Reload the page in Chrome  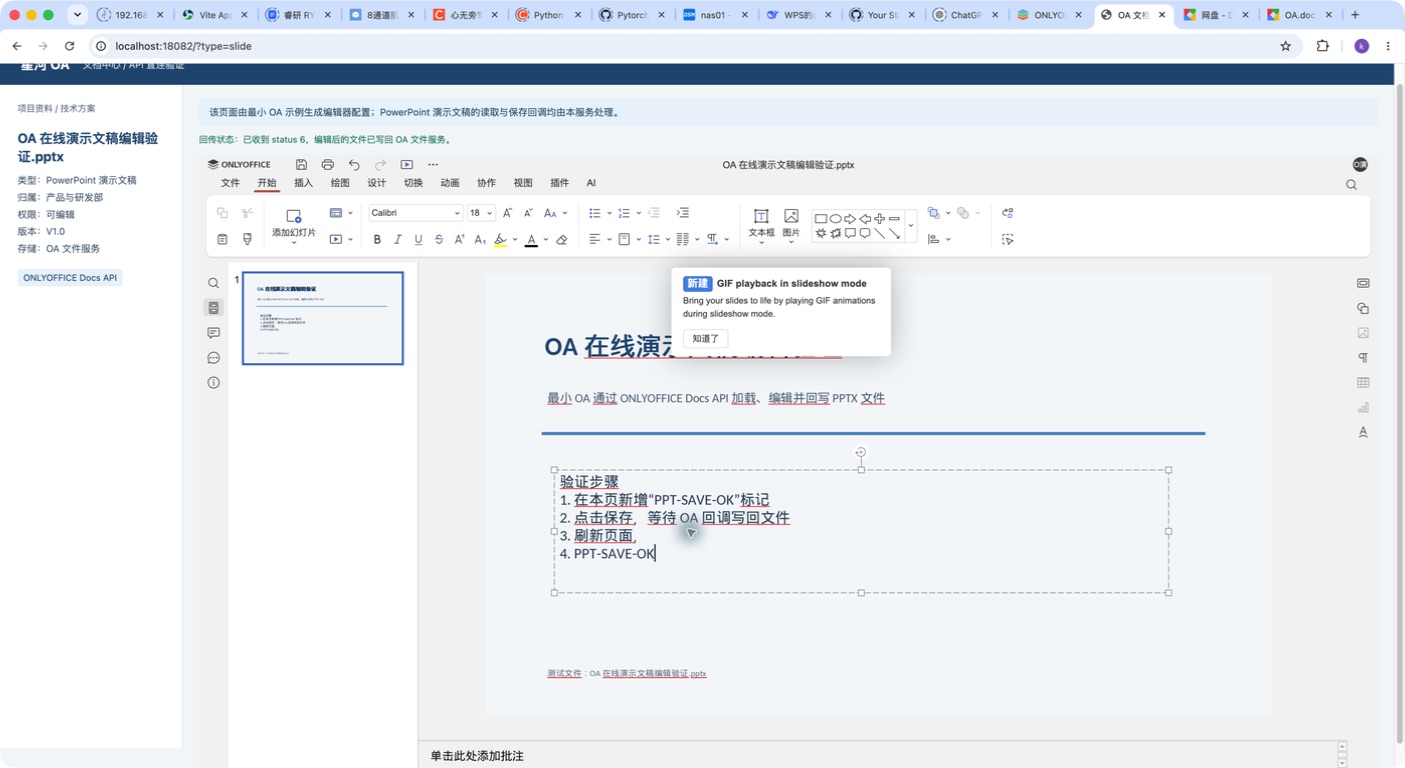[69, 46]
